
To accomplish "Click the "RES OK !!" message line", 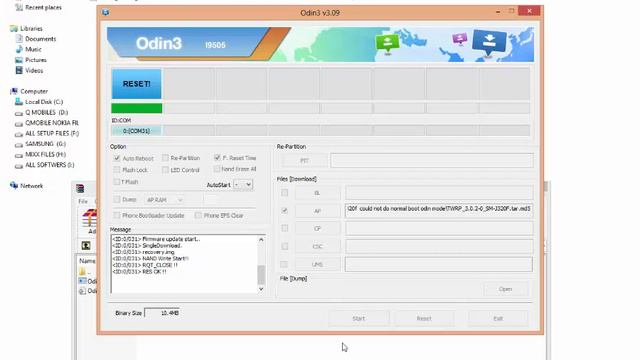I will coord(139,271).
